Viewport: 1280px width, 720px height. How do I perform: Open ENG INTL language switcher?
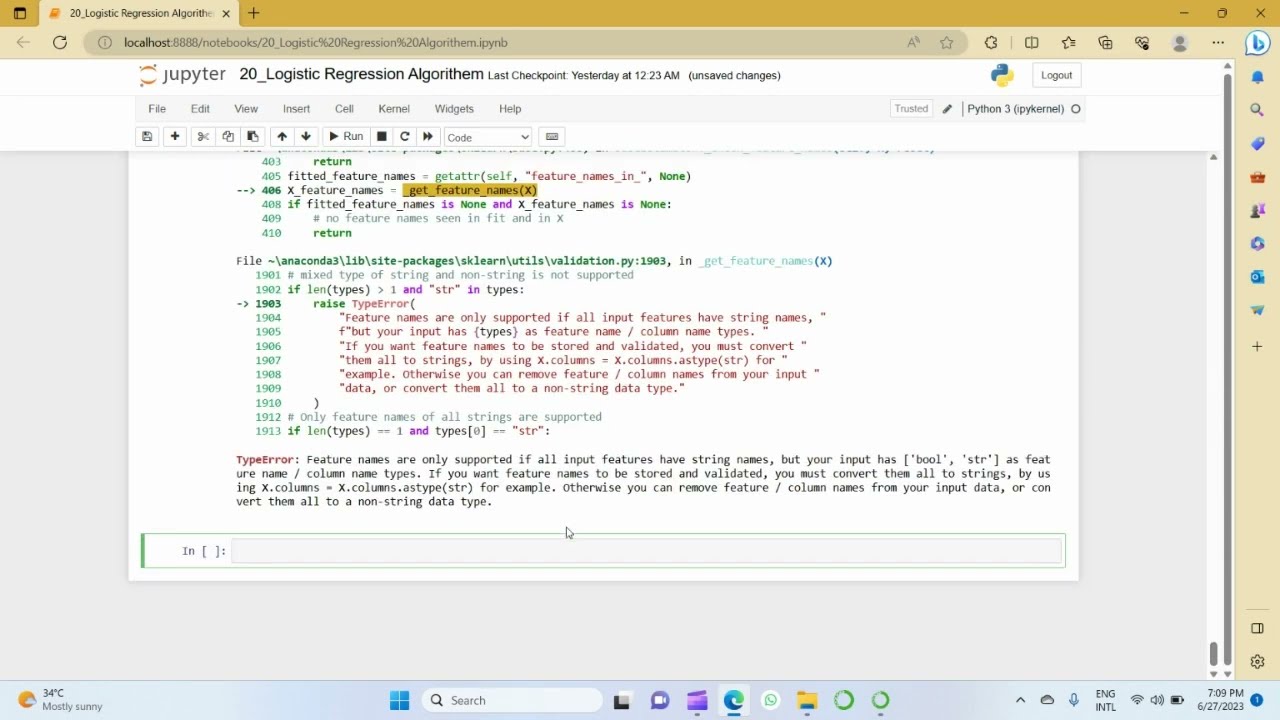tap(1105, 700)
